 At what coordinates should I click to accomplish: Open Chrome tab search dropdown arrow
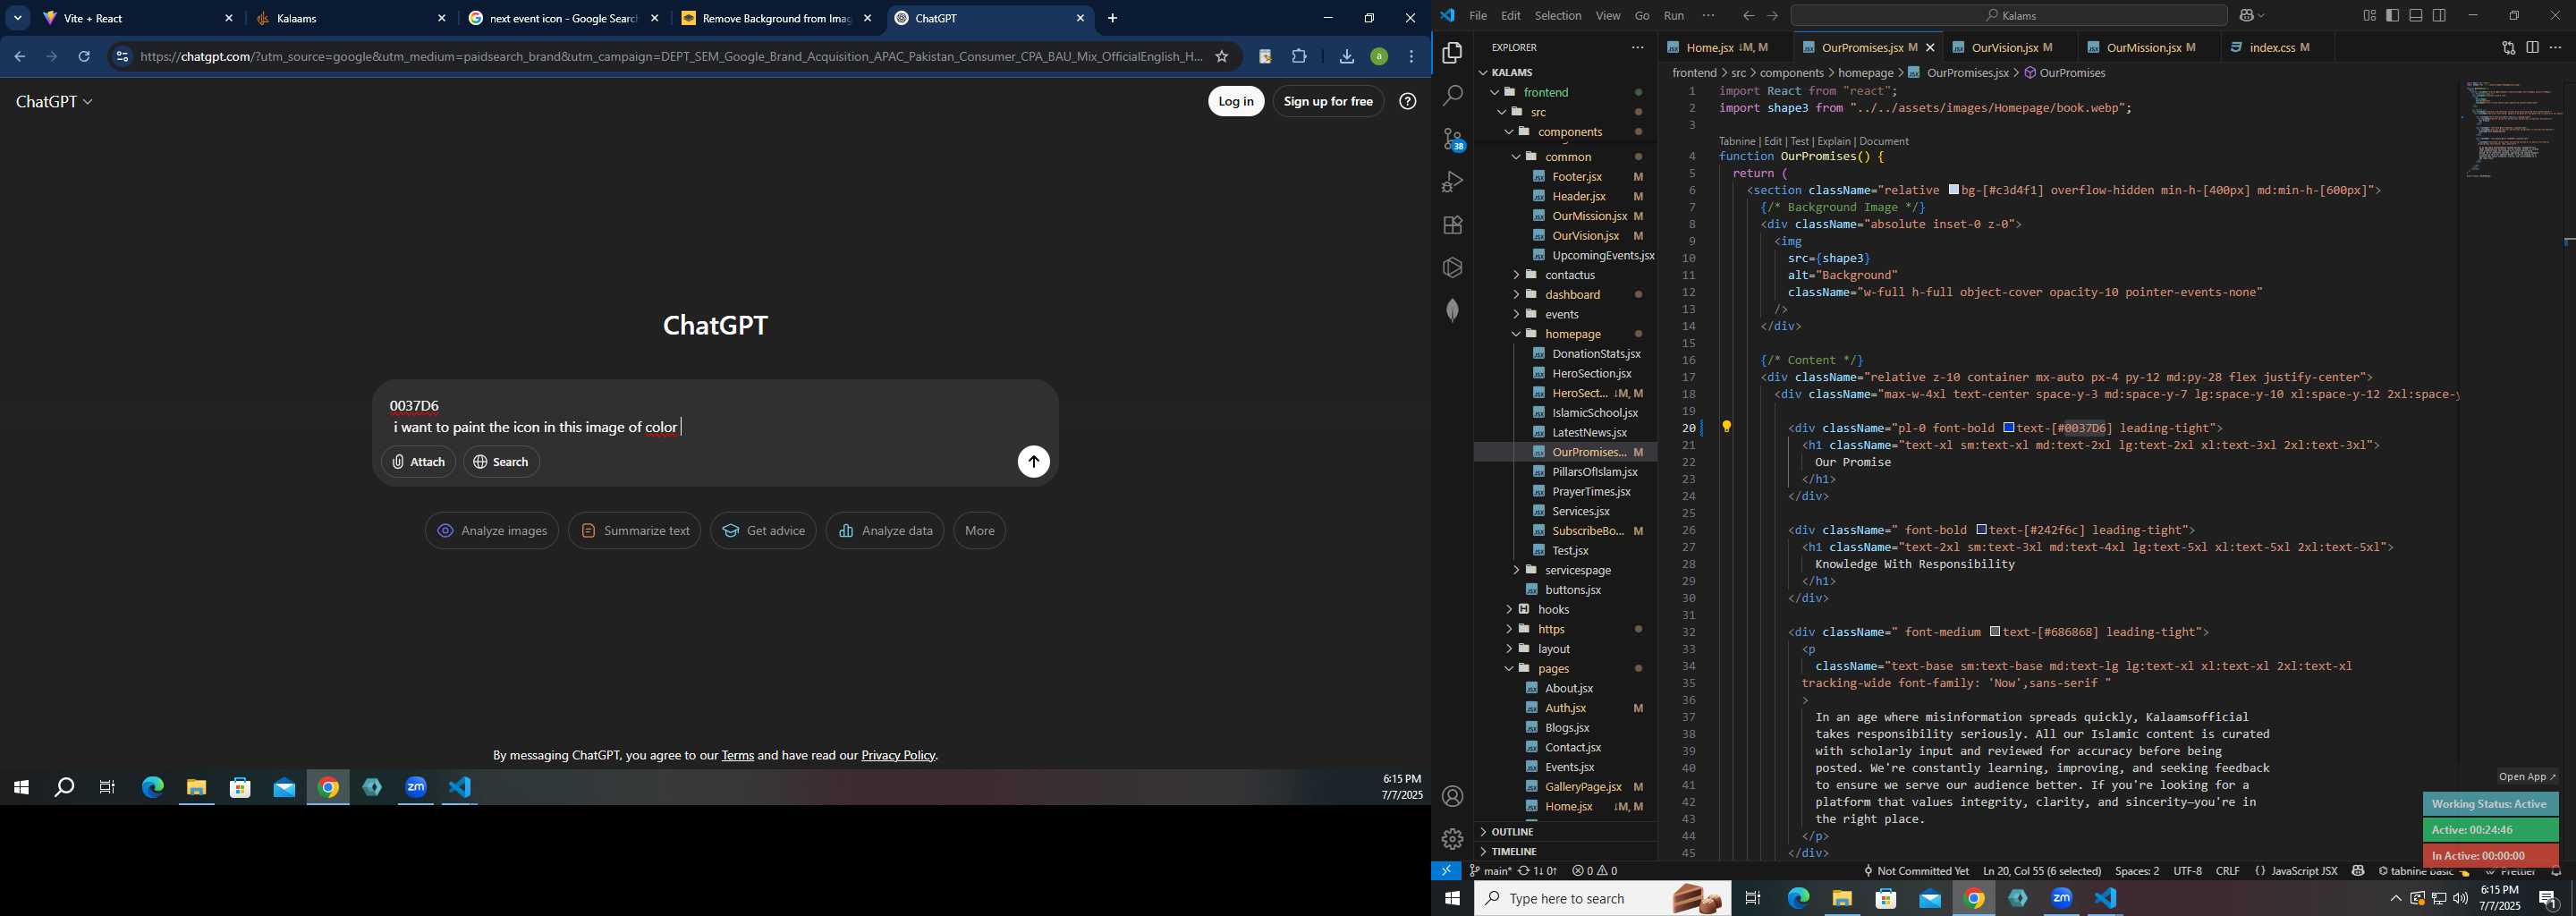(18, 18)
